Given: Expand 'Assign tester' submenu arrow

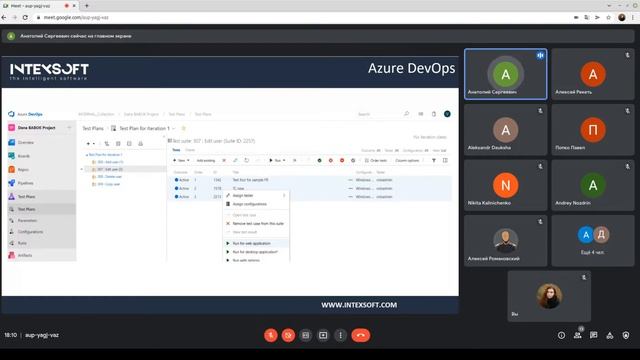Looking at the screenshot, I should [284, 196].
